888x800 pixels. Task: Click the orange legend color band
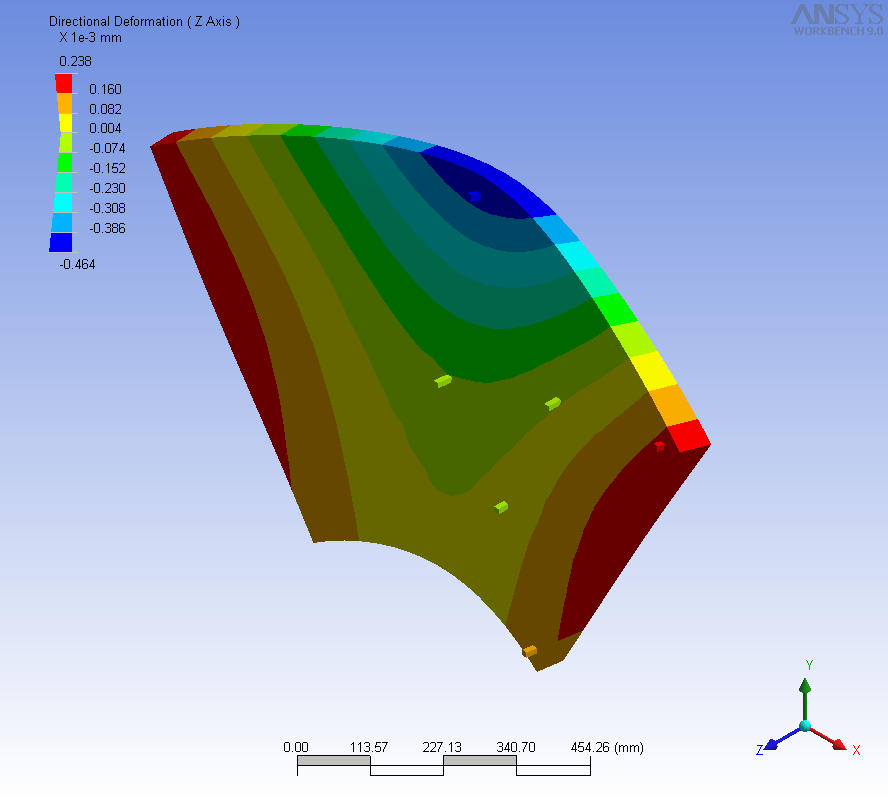click(x=65, y=103)
